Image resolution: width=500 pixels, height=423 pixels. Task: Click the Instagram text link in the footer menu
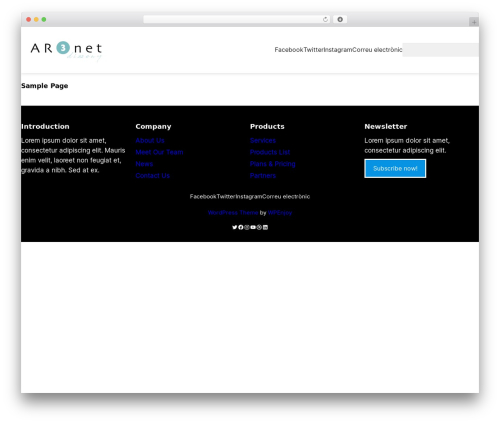coord(249,196)
